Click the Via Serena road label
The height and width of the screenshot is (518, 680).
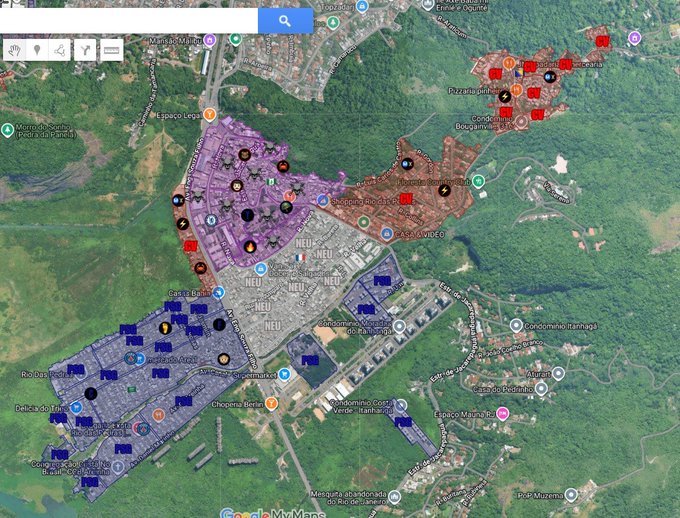(x=557, y=191)
